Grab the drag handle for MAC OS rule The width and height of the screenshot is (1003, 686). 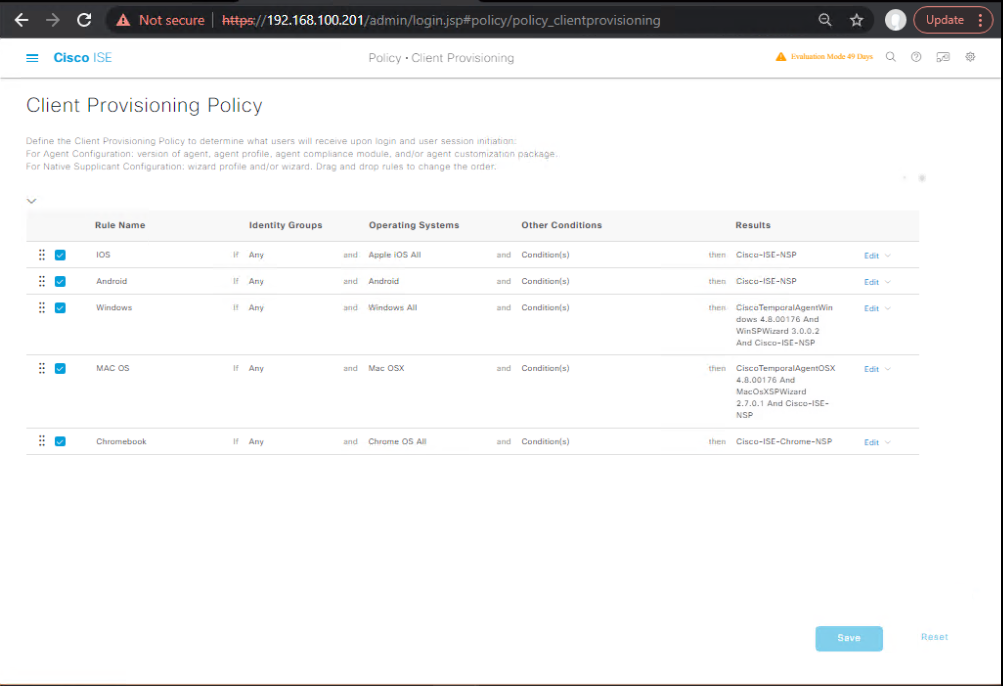point(42,368)
